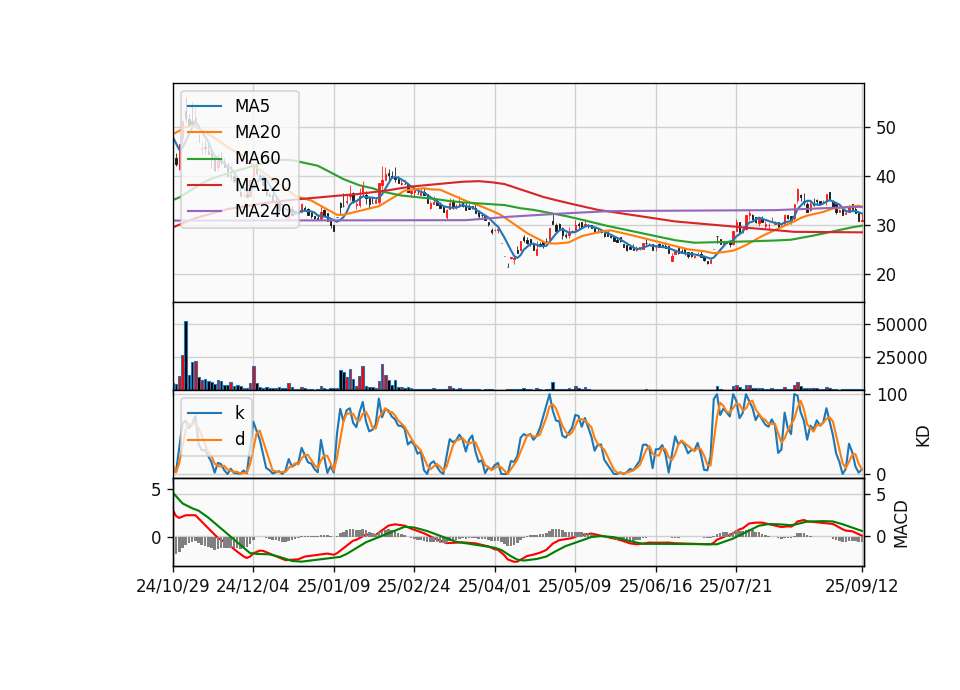Click the MA240 legend label
This screenshot has width=960, height=690.
(263, 211)
